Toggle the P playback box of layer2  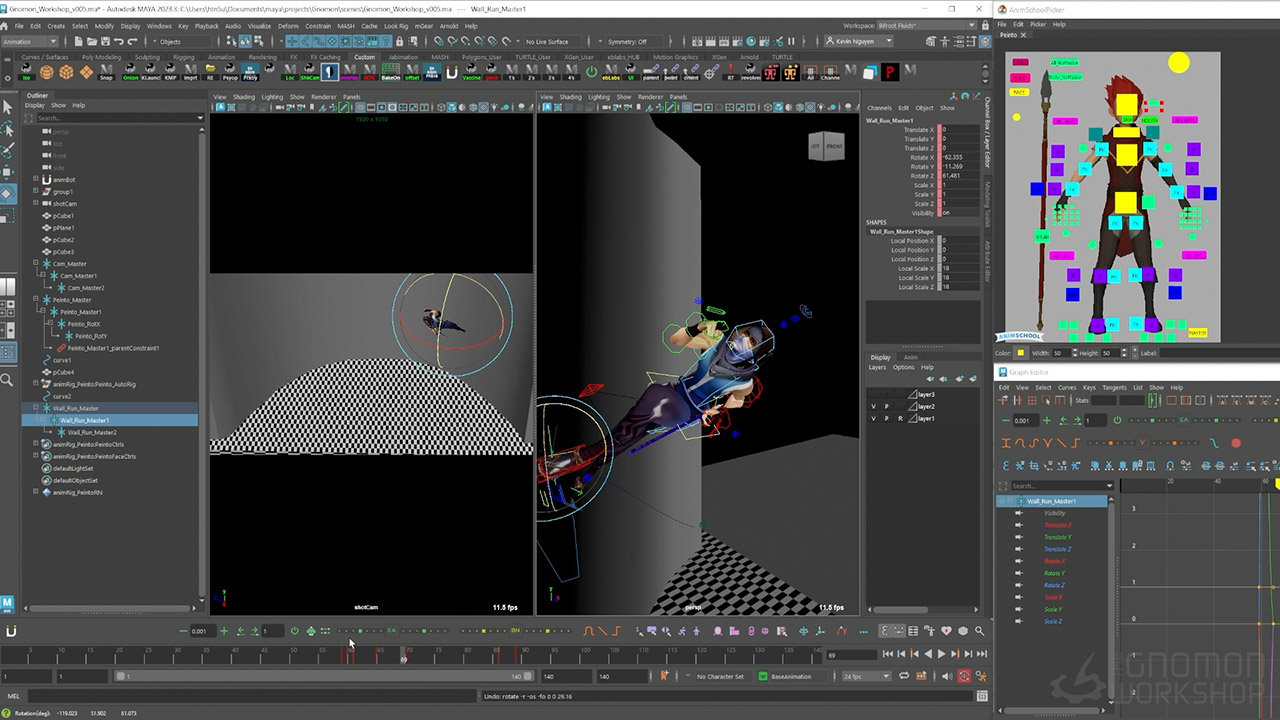[886, 406]
